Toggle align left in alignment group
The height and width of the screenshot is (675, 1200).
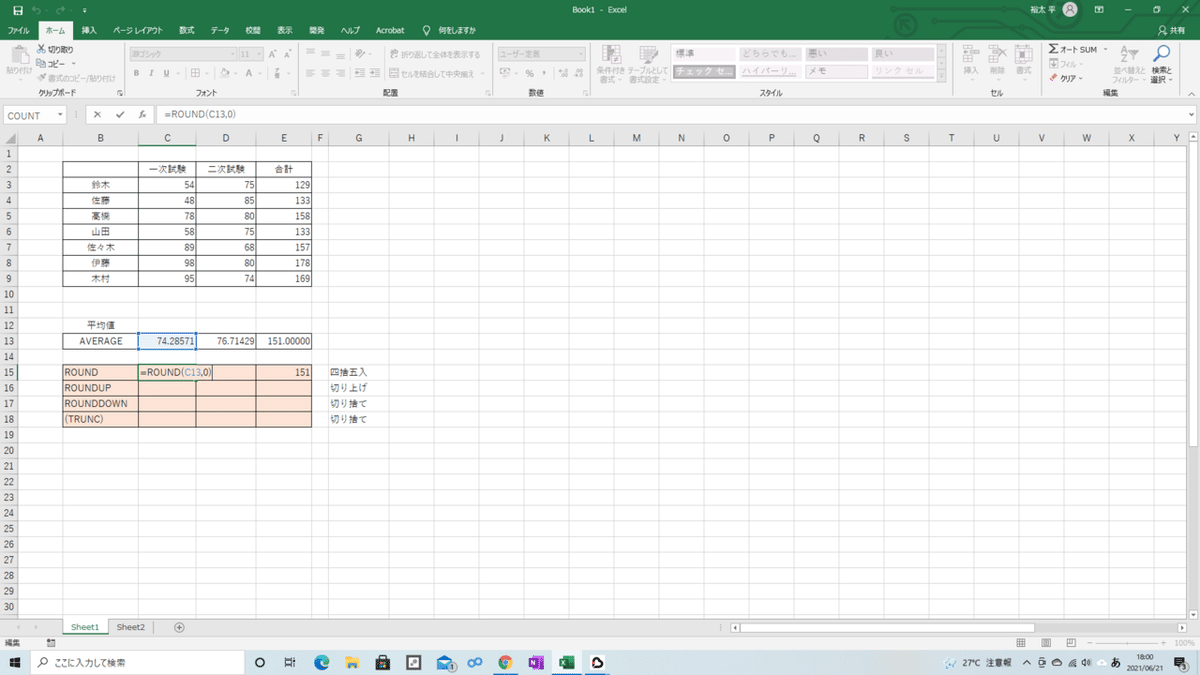point(311,73)
